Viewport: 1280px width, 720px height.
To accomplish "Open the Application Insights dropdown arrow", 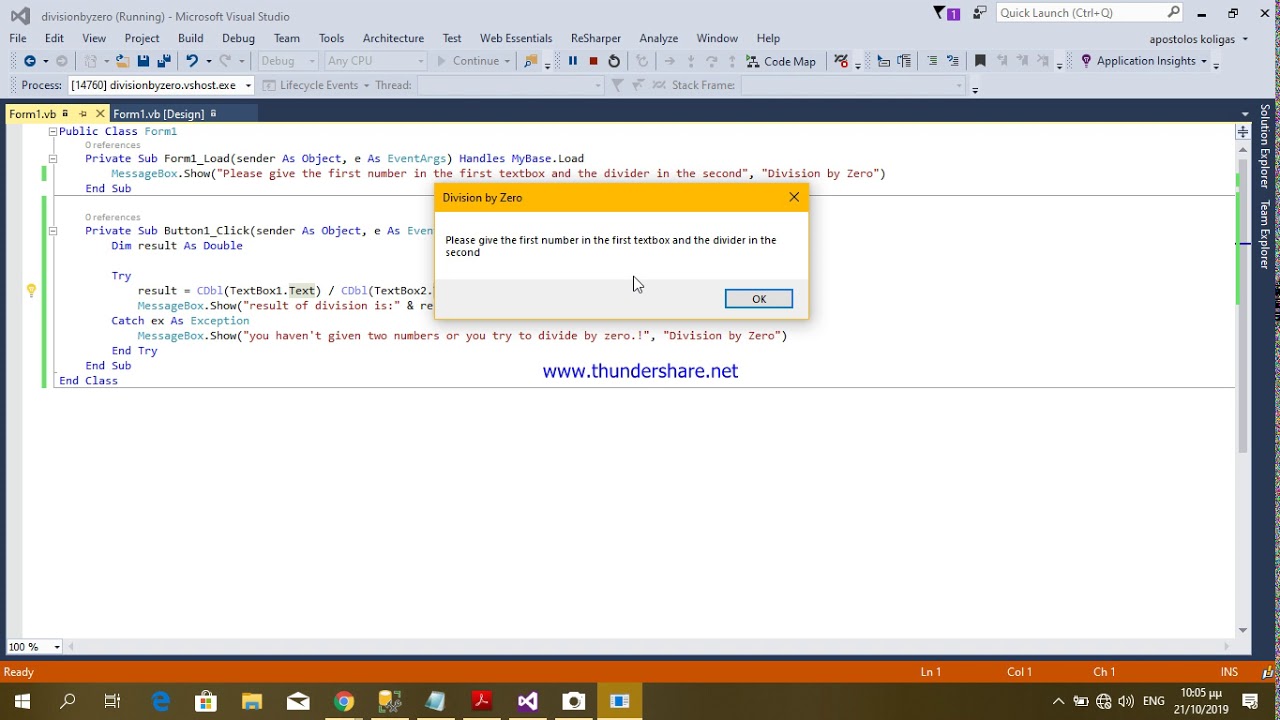I will 1204,61.
